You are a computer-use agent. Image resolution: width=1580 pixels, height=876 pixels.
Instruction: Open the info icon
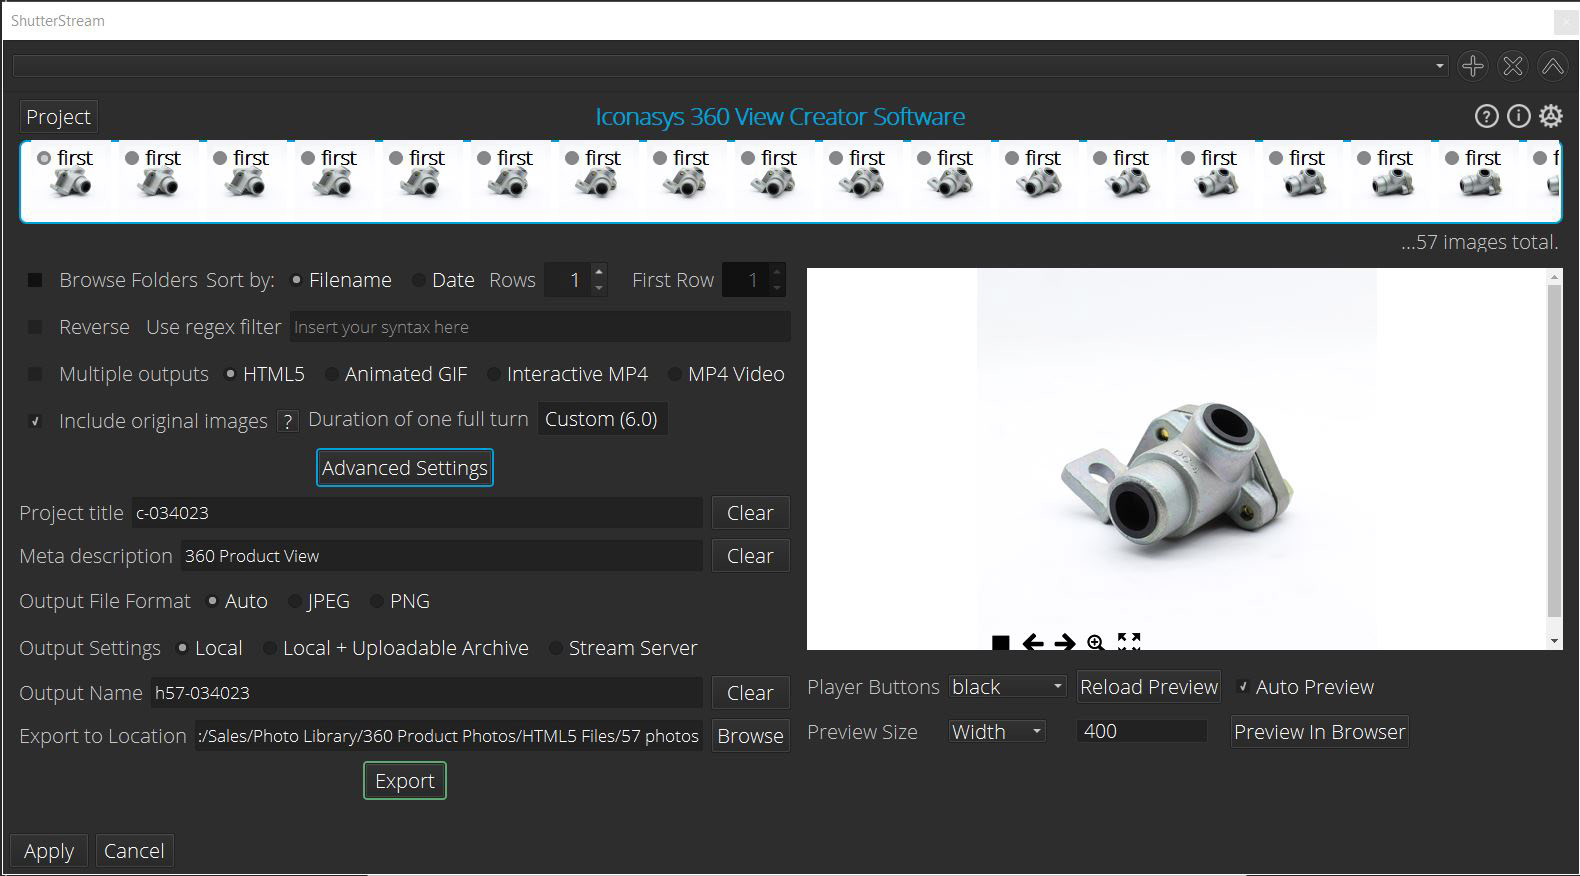1518,116
